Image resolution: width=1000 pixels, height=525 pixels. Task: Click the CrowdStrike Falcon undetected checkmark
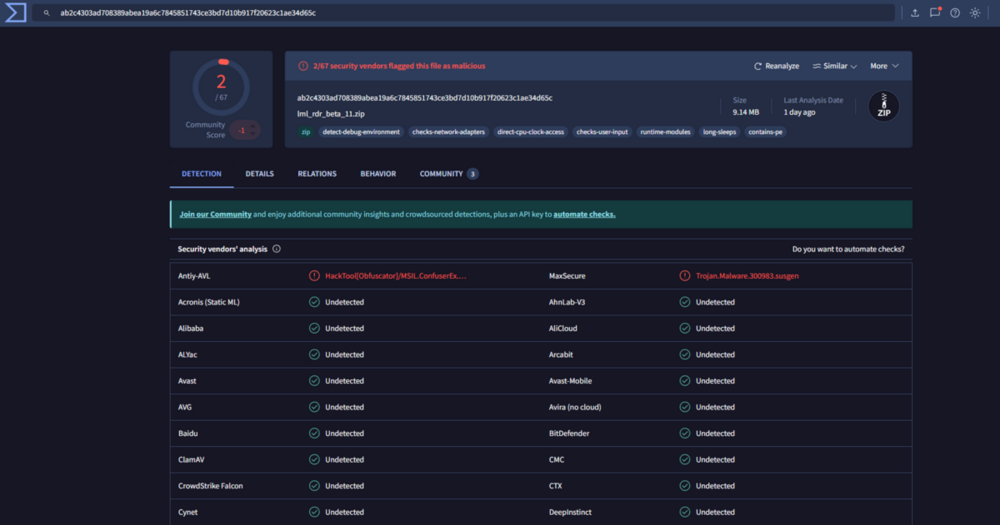point(314,485)
